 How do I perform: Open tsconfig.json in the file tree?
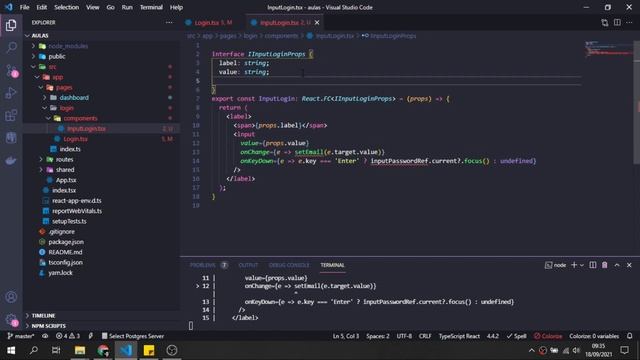[x=65, y=262]
